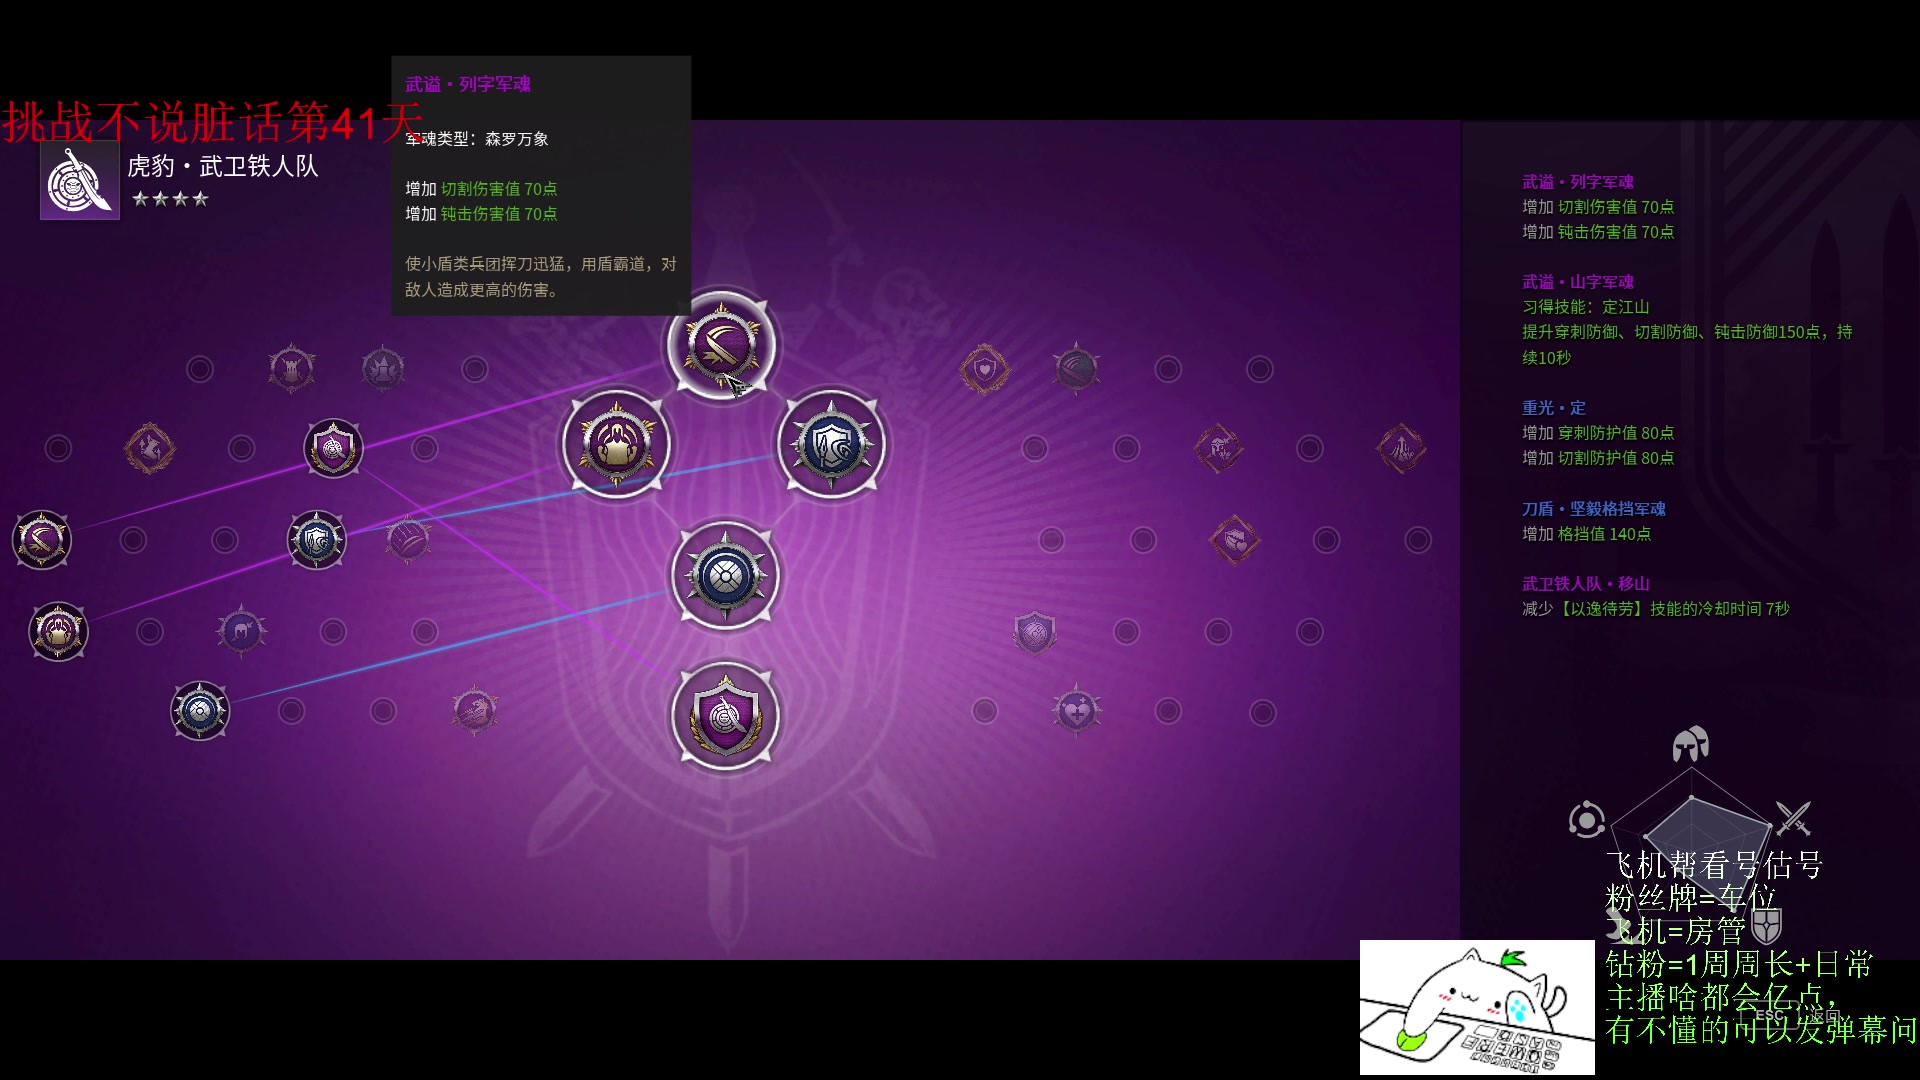Click the cooldown reduction line 减少【以逸待劳】
Image resolution: width=1920 pixels, height=1080 pixels.
1656,609
